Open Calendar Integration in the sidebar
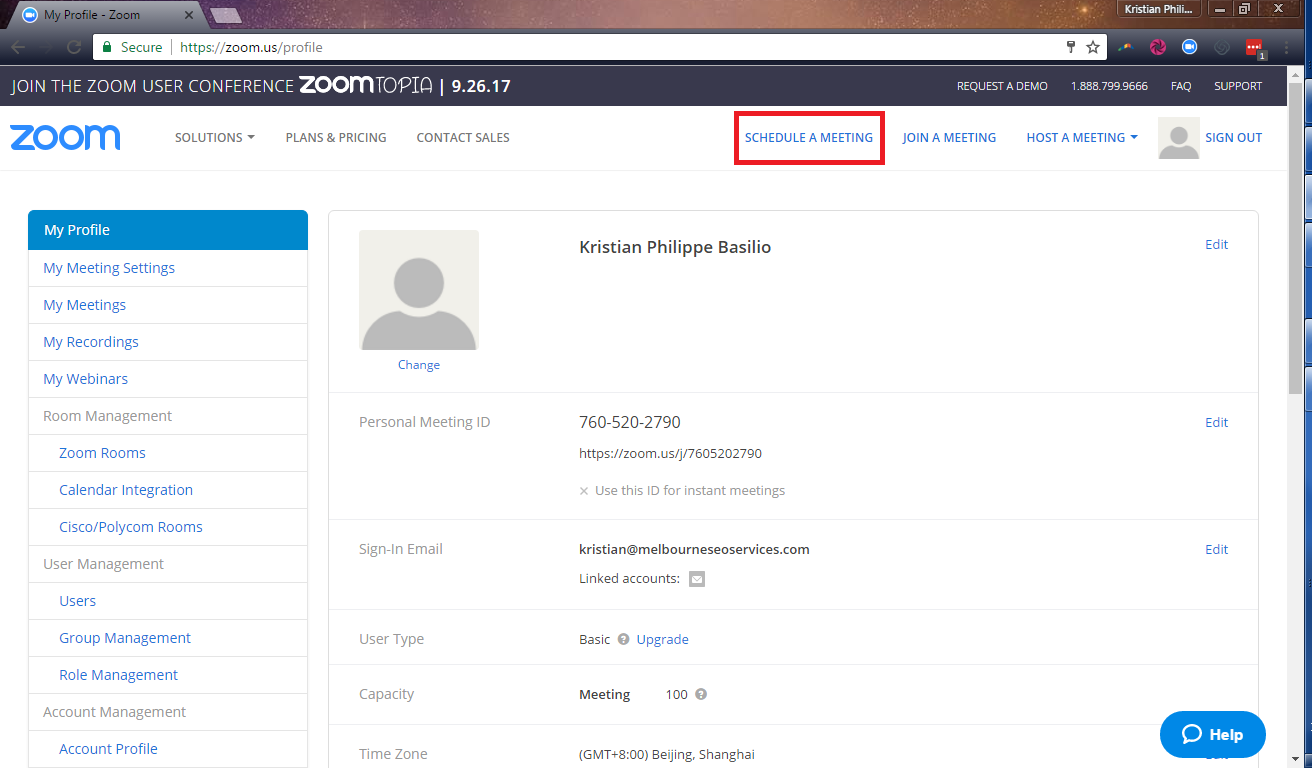This screenshot has width=1312, height=768. pos(126,490)
